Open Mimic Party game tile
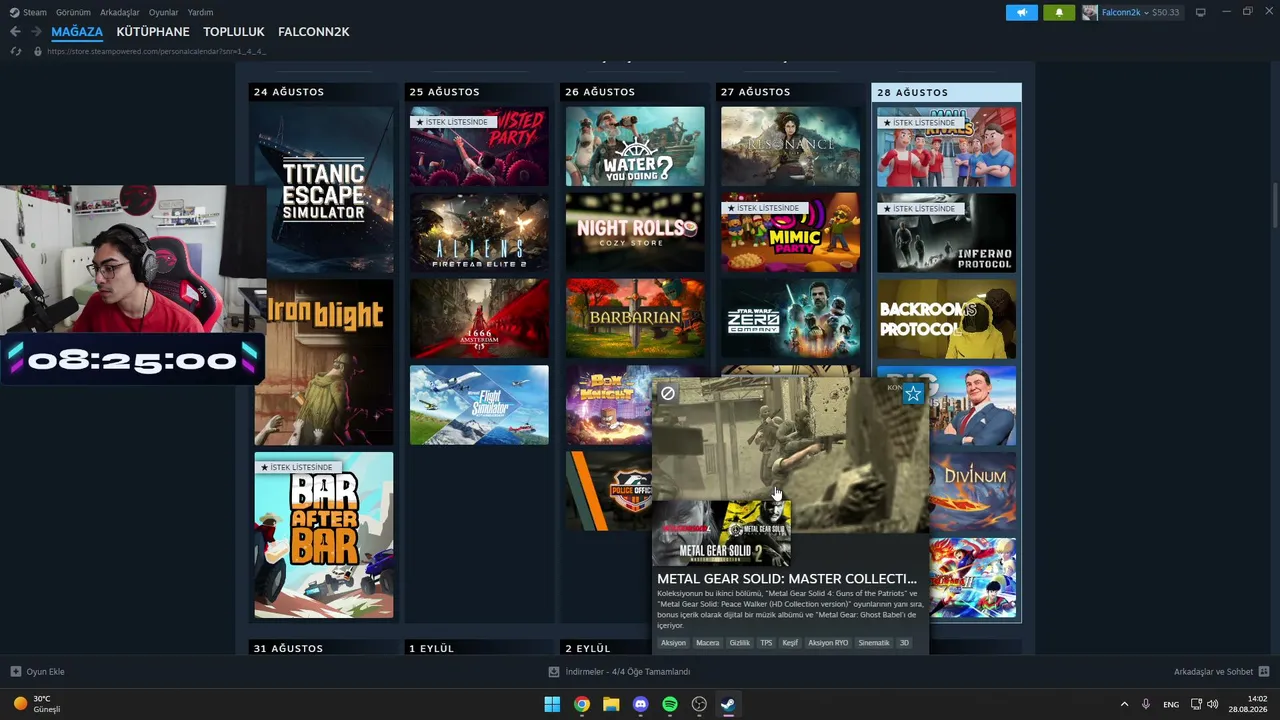Image resolution: width=1280 pixels, height=720 pixels. [x=790, y=232]
